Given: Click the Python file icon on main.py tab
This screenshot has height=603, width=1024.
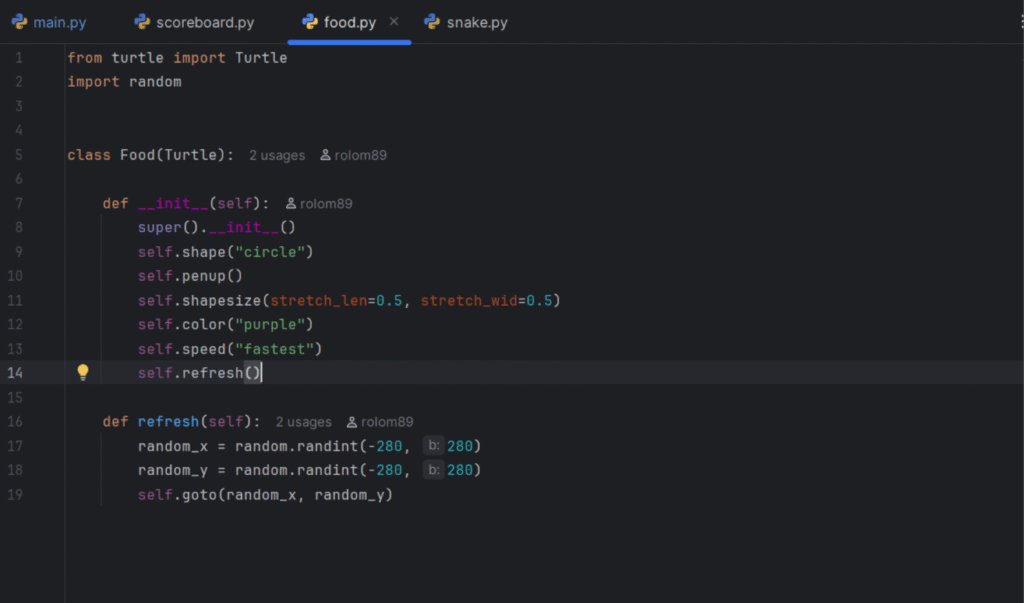Looking at the screenshot, I should 19,22.
